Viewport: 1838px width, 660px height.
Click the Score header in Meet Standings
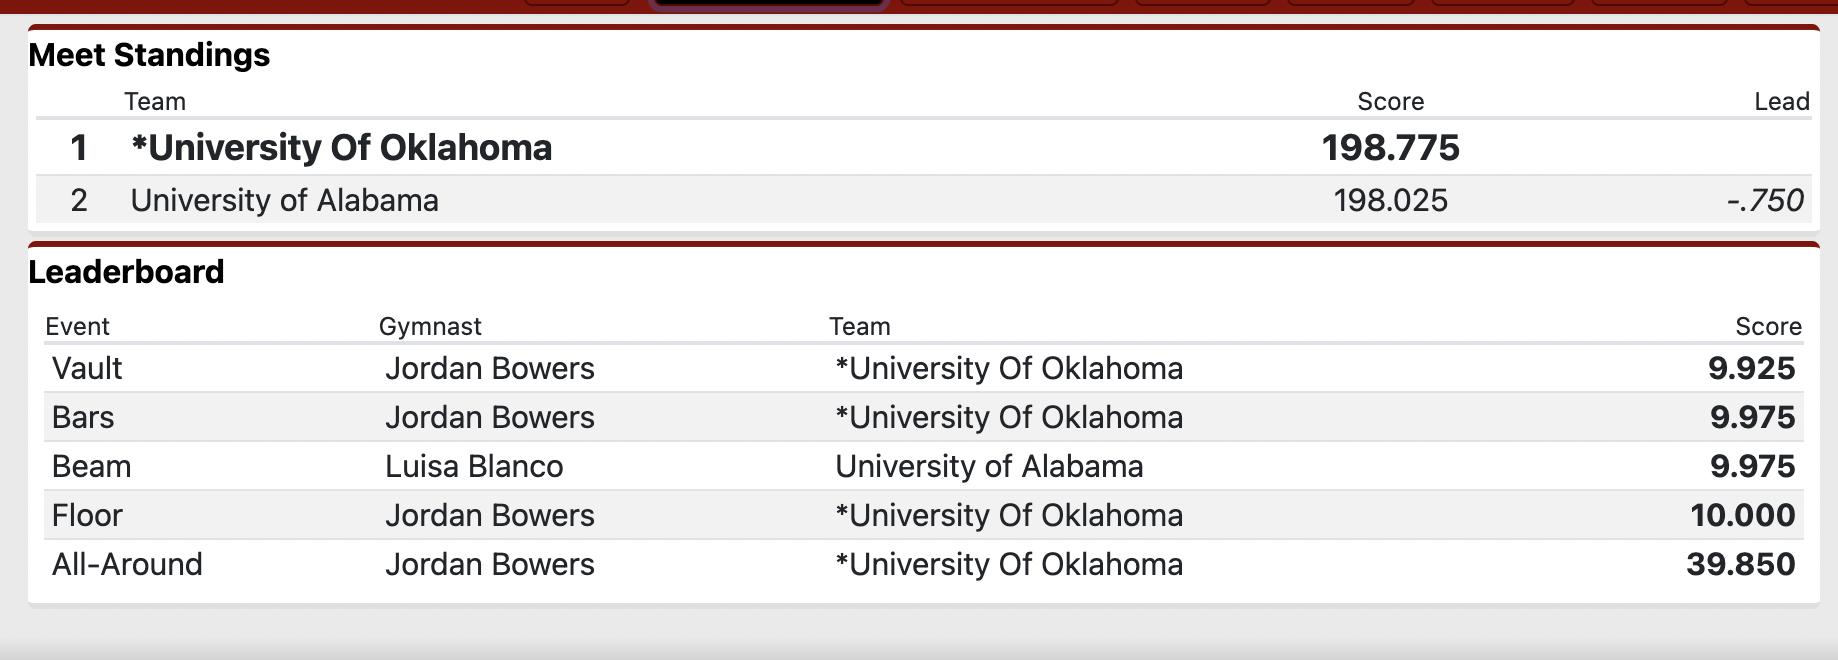(1390, 101)
